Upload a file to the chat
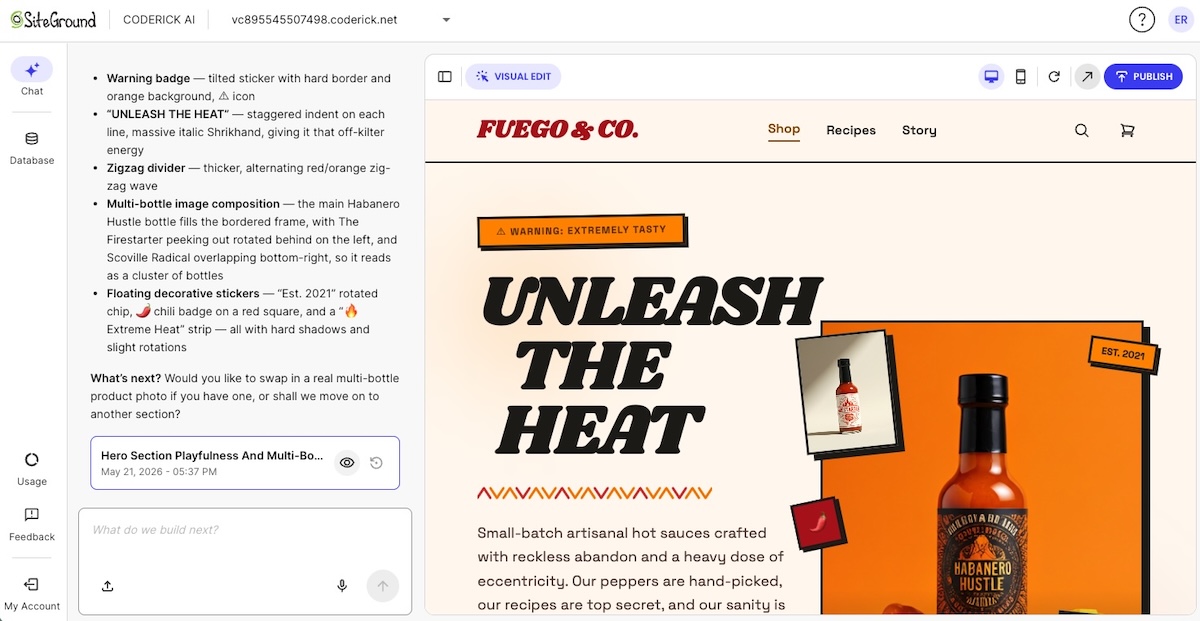Screen dimensions: 1200x621 click(108, 586)
